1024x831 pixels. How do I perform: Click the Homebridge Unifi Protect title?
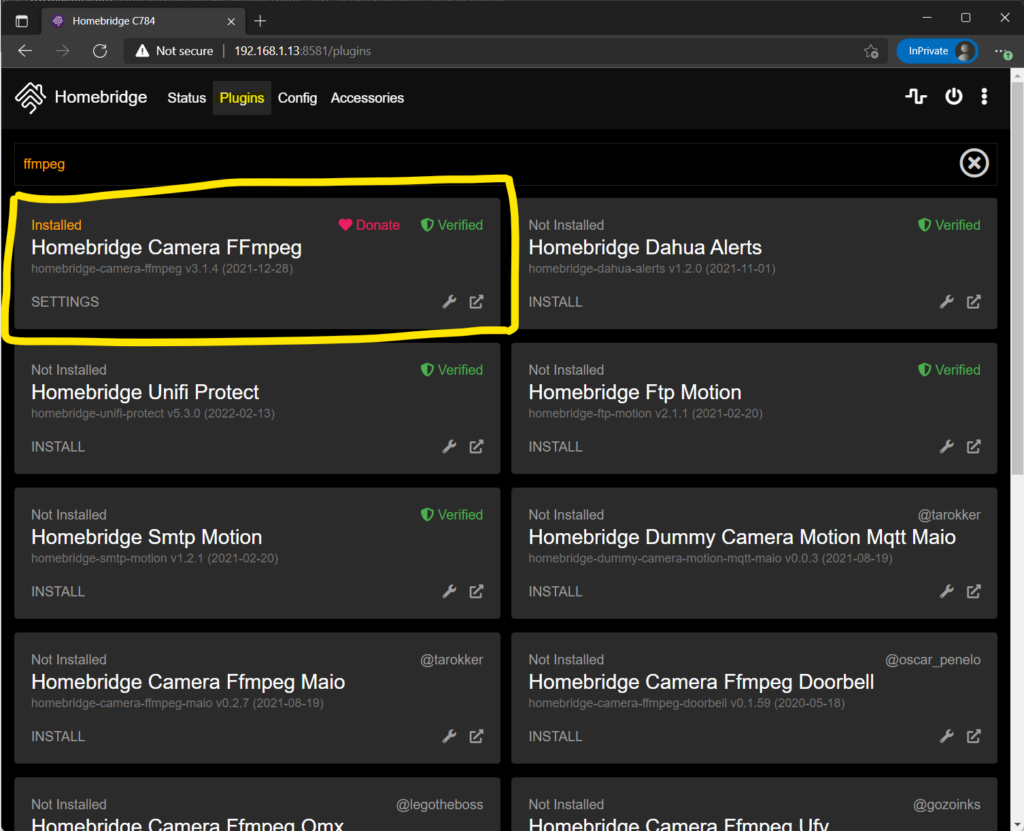coord(145,393)
